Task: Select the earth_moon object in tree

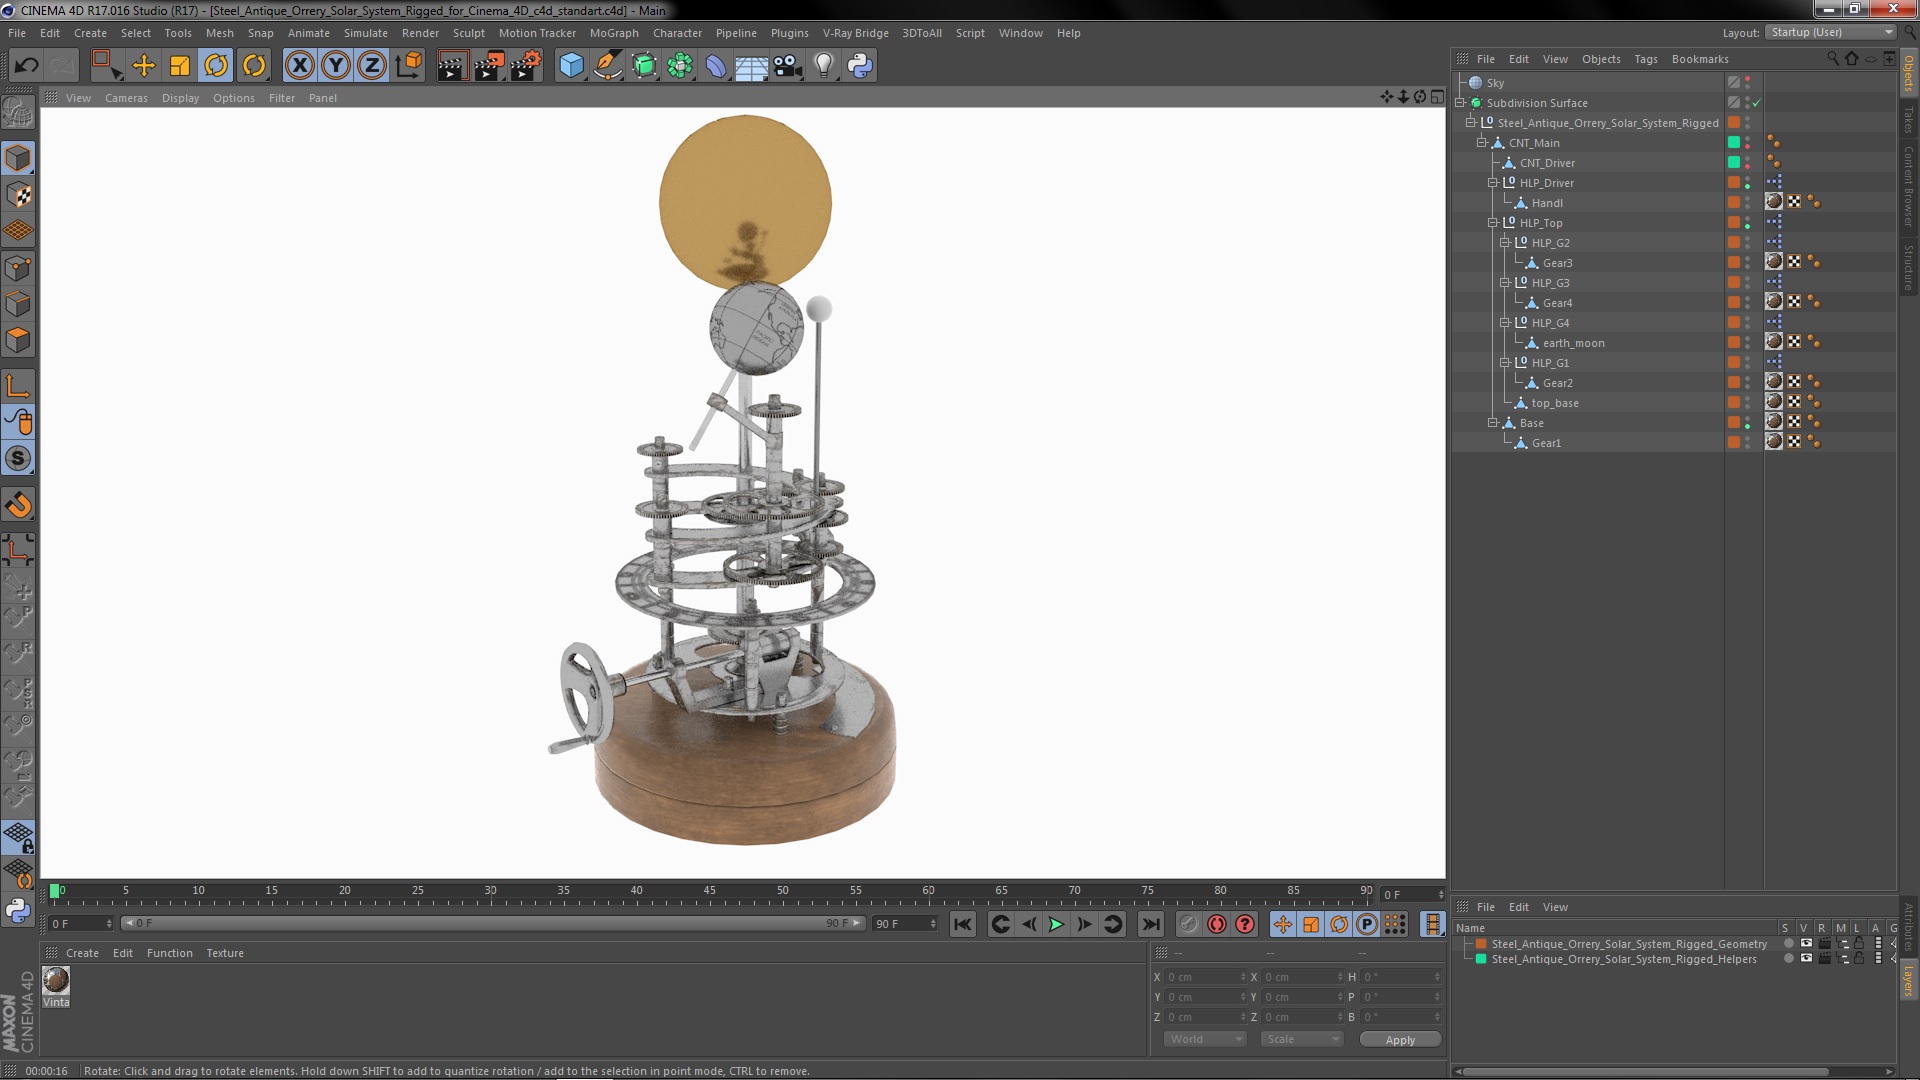Action: (1573, 343)
